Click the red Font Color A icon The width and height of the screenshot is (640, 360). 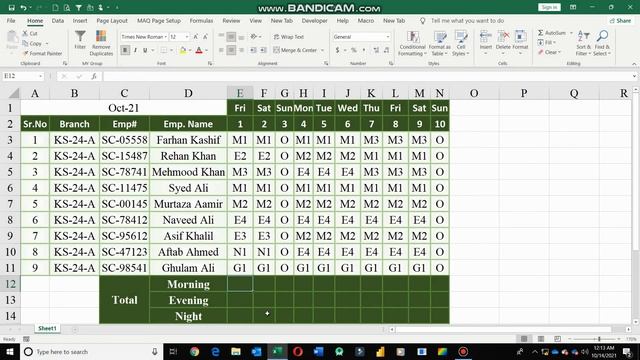click(x=199, y=50)
